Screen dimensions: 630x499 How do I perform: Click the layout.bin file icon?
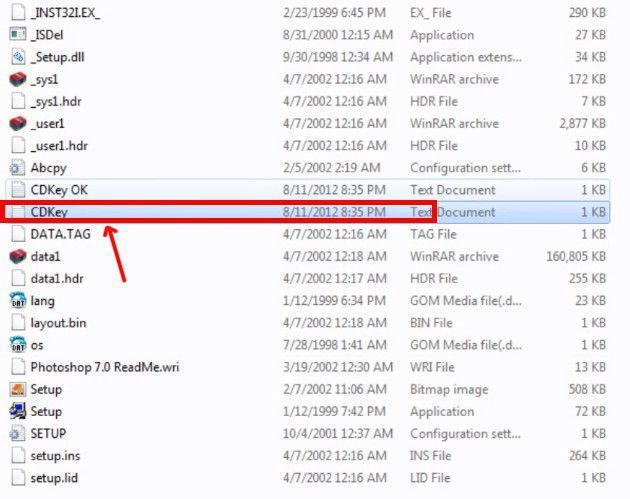click(18, 323)
